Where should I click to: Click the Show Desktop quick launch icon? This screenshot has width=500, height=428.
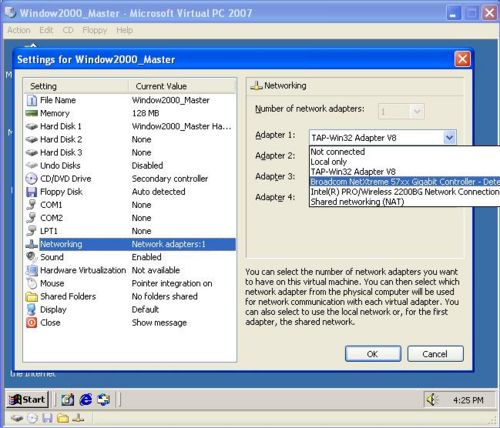click(68, 399)
